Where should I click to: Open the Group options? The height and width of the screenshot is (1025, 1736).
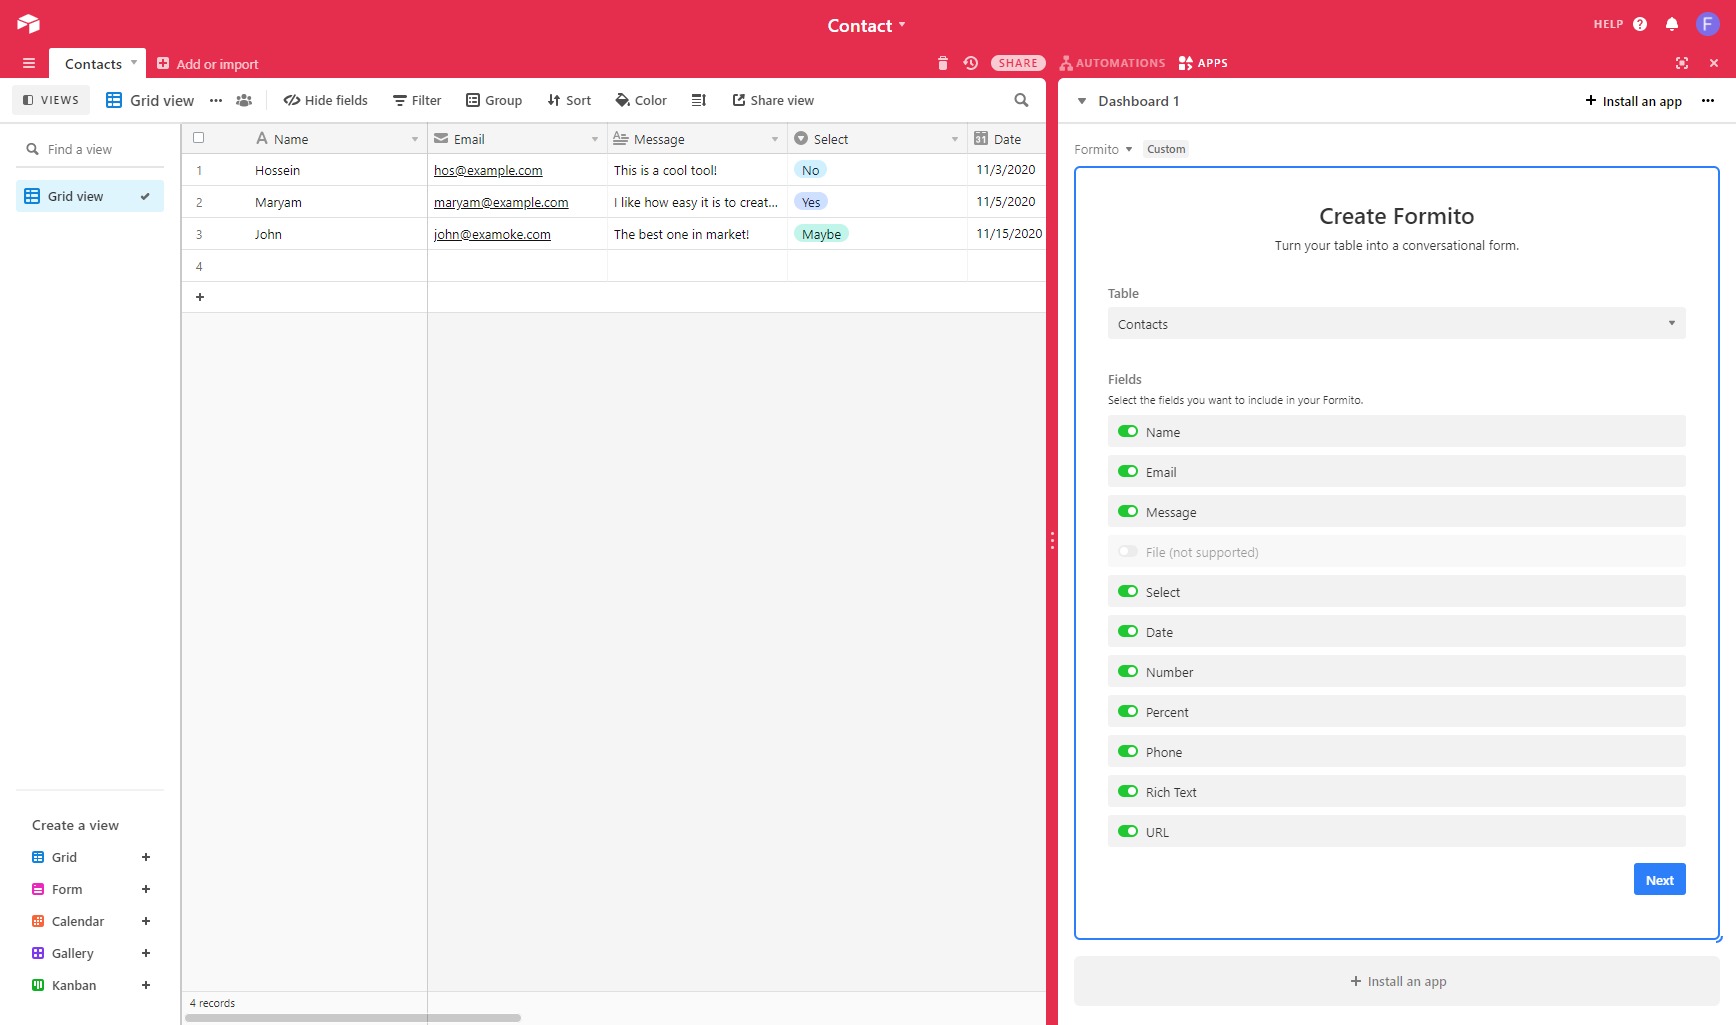pos(494,100)
